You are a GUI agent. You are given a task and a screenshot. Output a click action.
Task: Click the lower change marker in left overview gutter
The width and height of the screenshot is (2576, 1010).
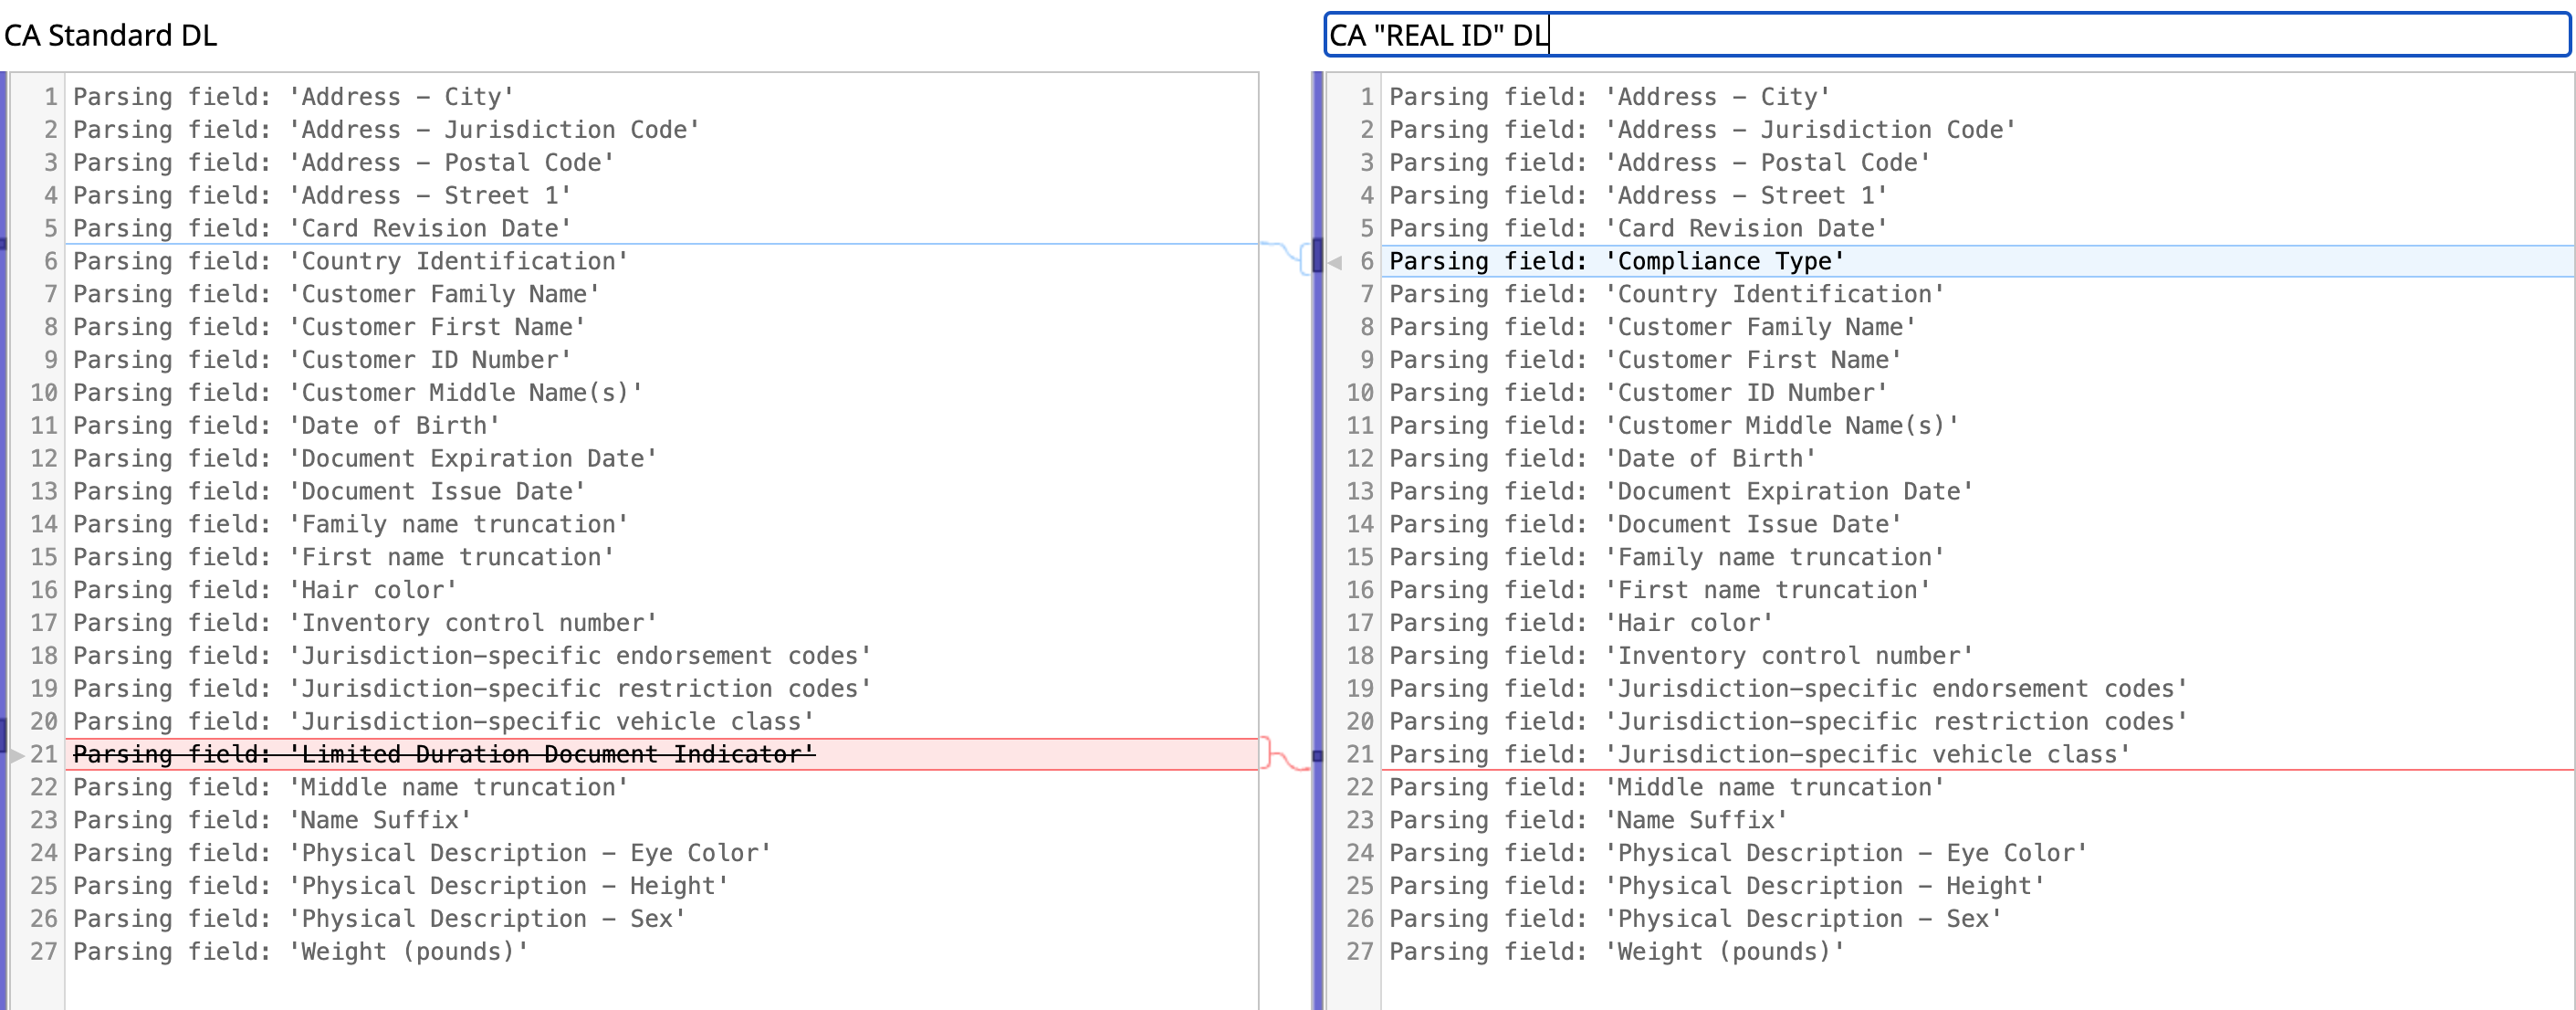click(x=3, y=735)
